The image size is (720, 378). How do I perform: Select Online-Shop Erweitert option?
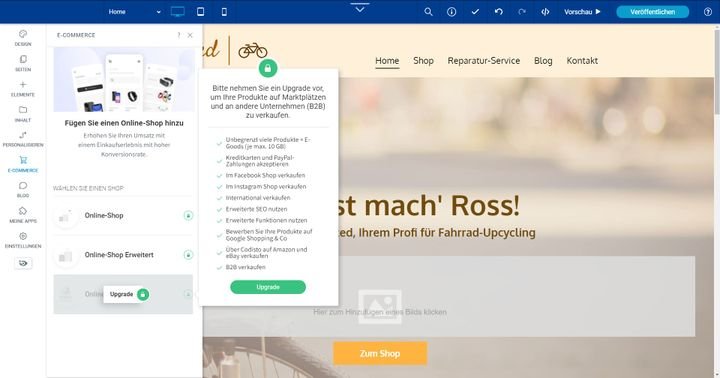point(123,255)
